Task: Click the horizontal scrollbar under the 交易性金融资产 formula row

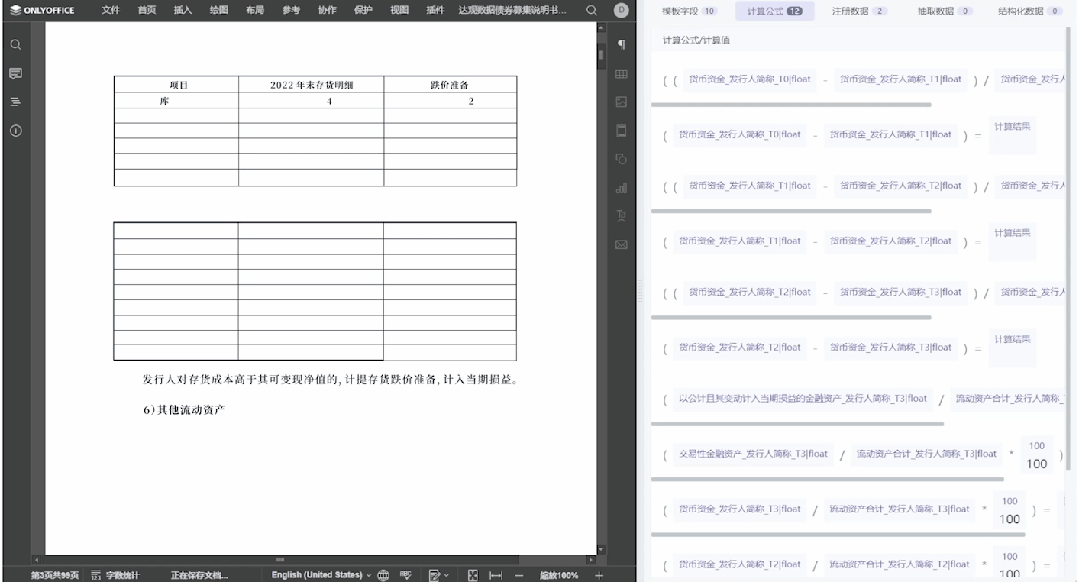Action: tap(827, 479)
